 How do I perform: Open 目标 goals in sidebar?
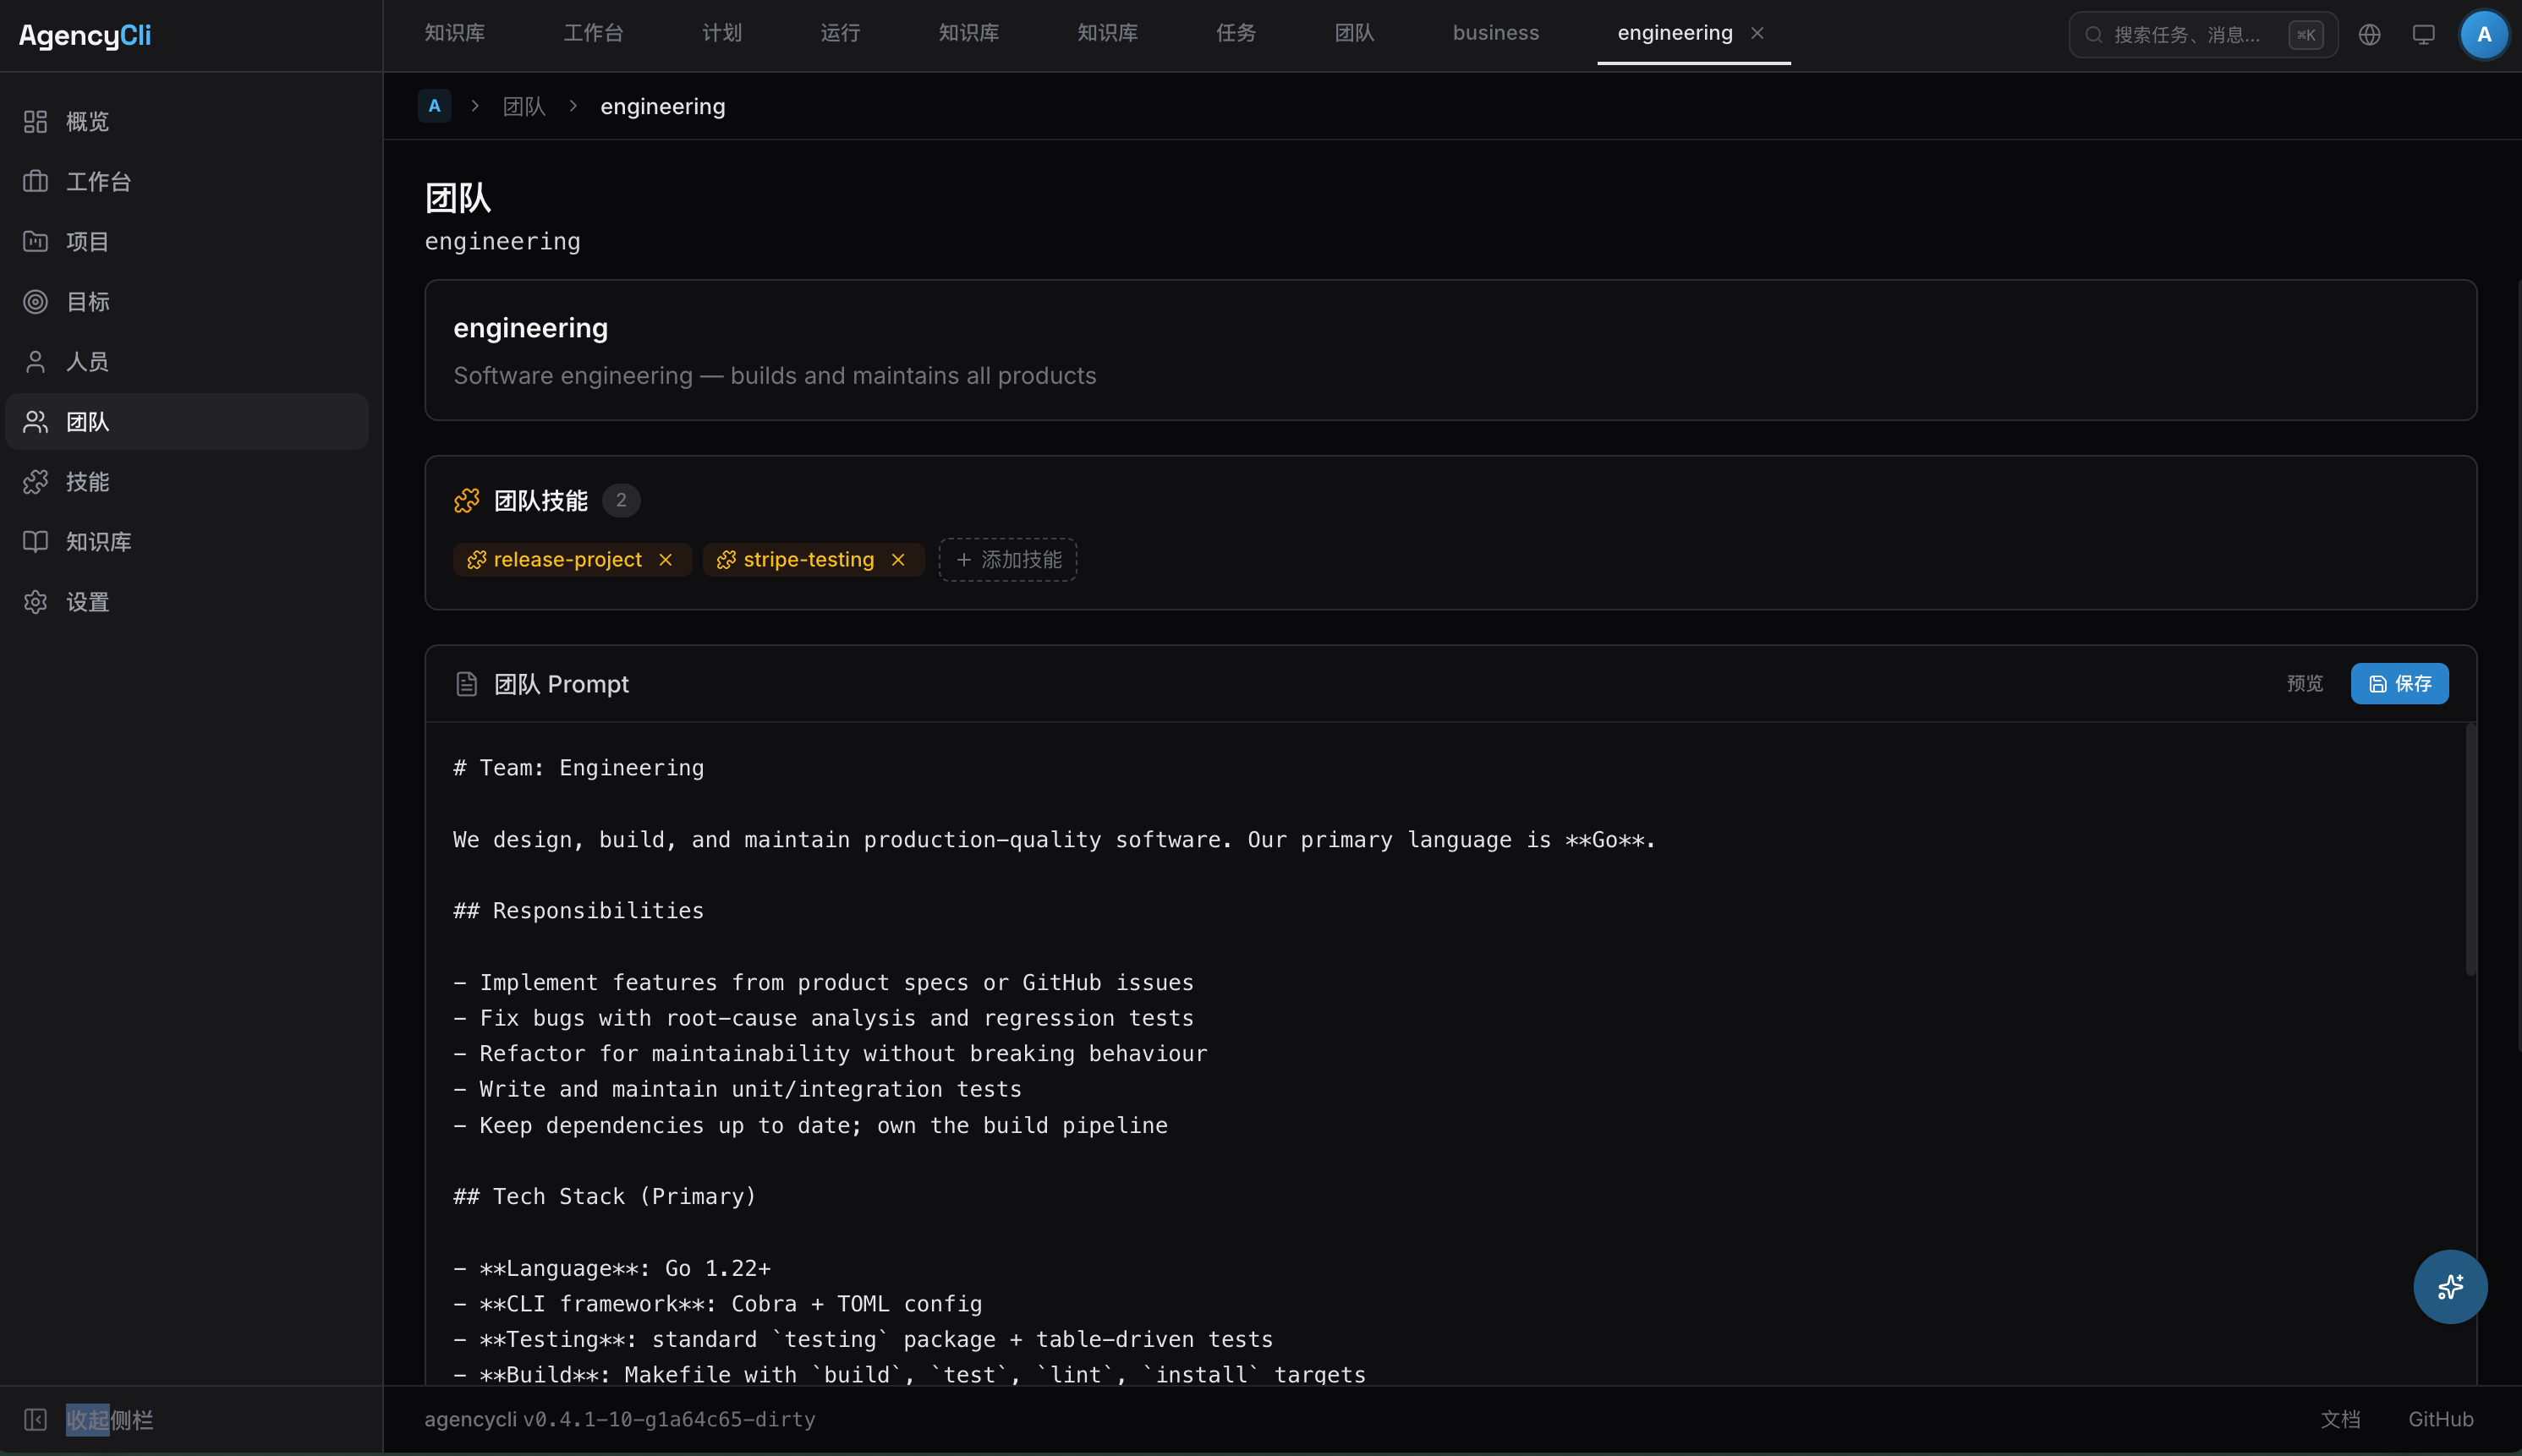click(x=87, y=302)
